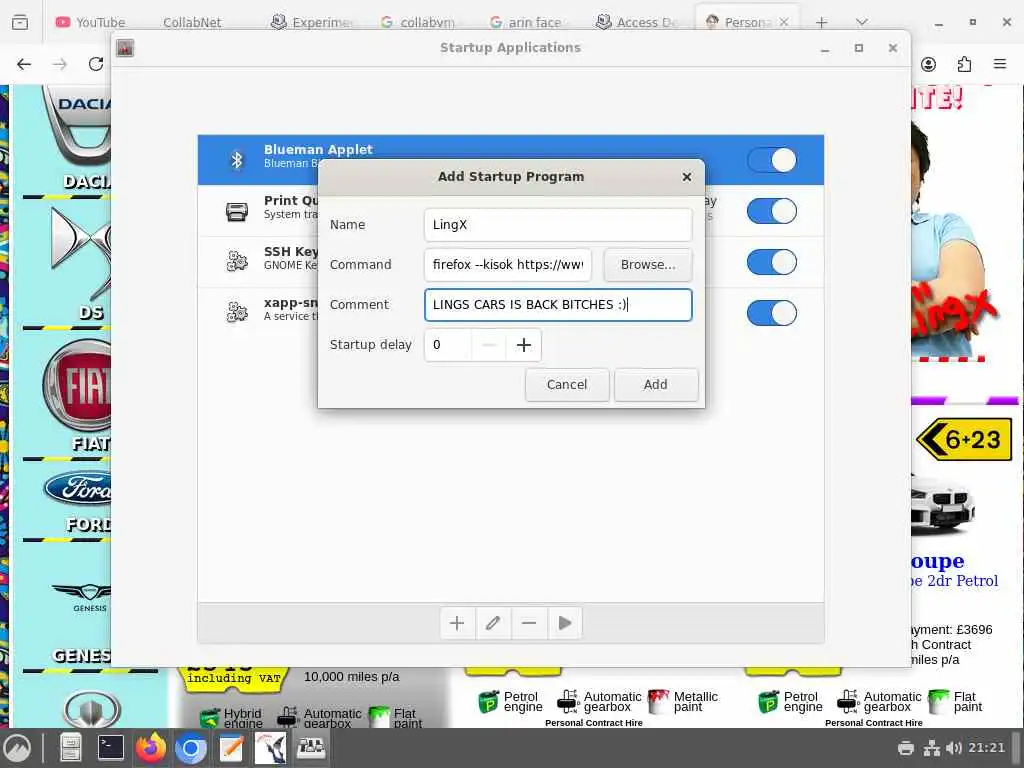Image resolution: width=1024 pixels, height=768 pixels.
Task: Click the DS logo on the webpage
Action: point(81,252)
